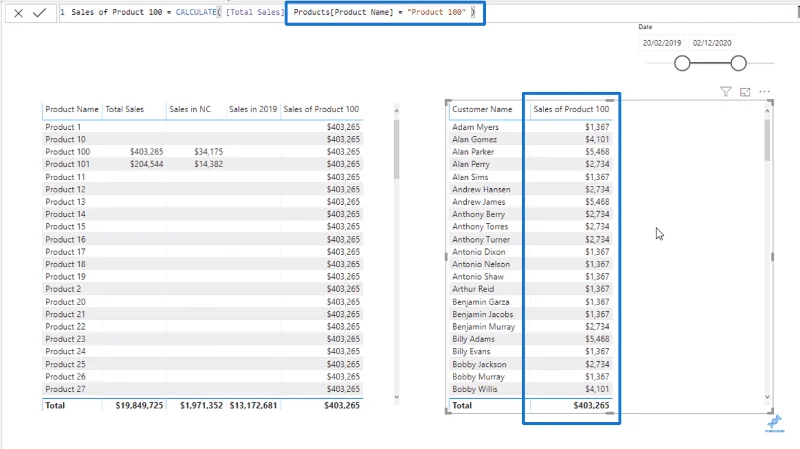The height and width of the screenshot is (449, 800).
Task: Click the date slider track between handles
Action: click(710, 63)
